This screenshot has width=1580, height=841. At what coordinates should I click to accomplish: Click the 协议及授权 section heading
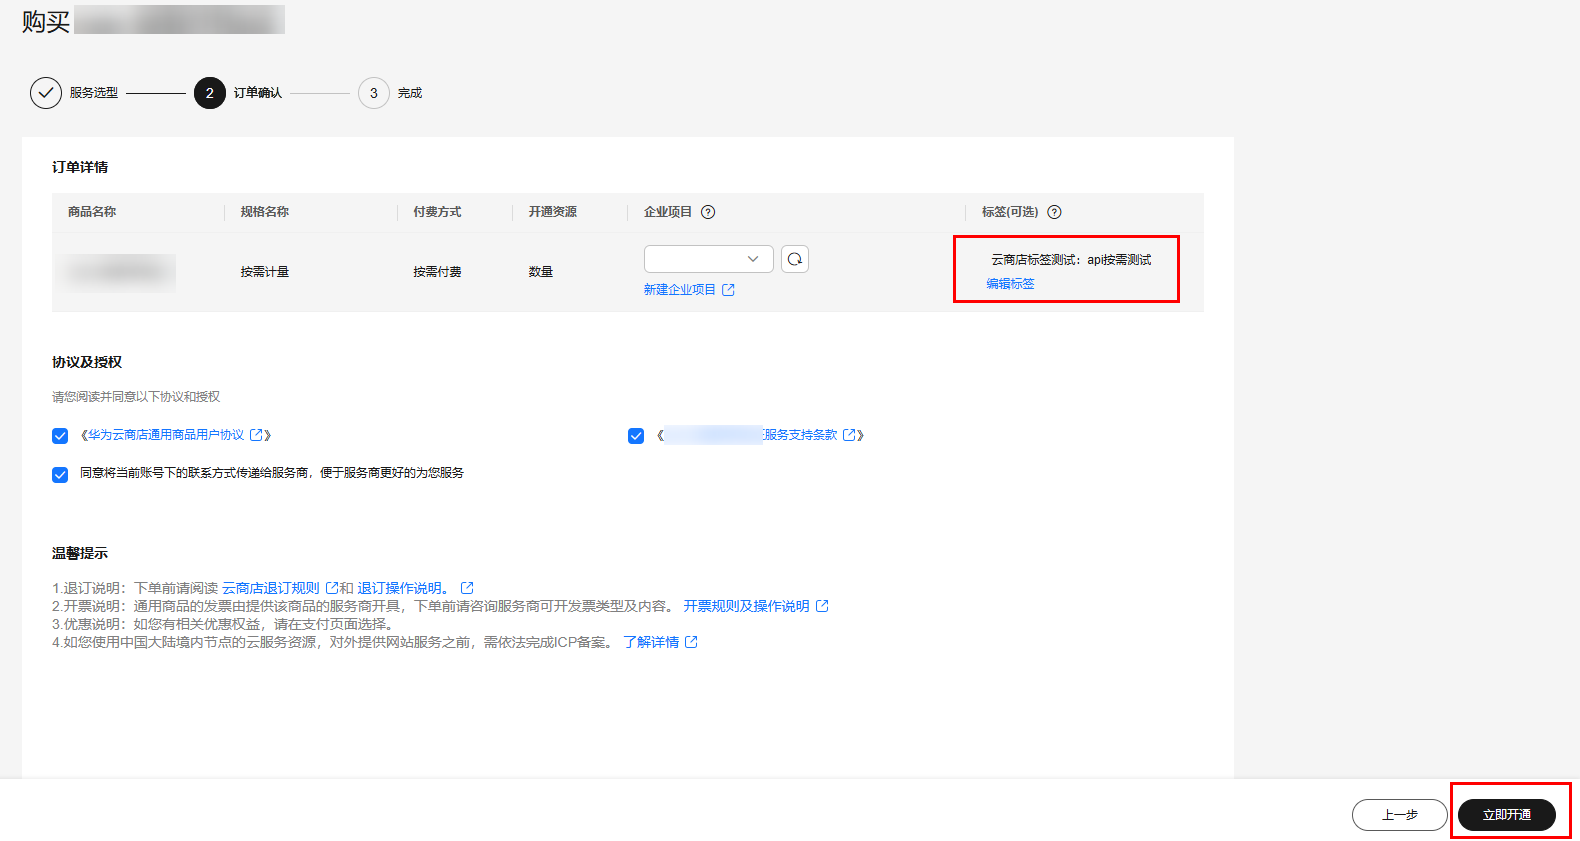pos(87,362)
